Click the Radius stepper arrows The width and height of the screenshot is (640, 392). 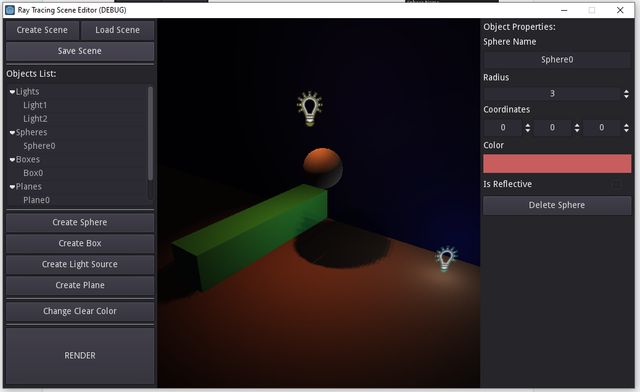point(626,94)
